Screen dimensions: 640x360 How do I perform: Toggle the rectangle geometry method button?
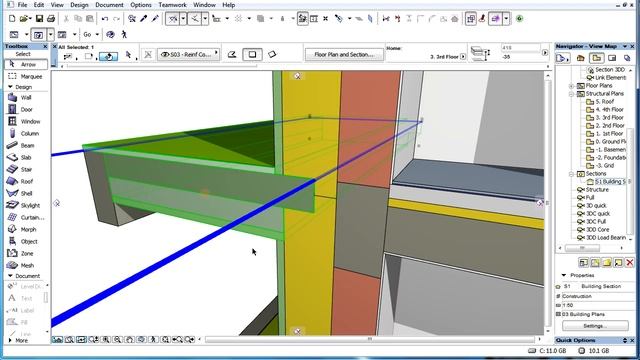252,54
